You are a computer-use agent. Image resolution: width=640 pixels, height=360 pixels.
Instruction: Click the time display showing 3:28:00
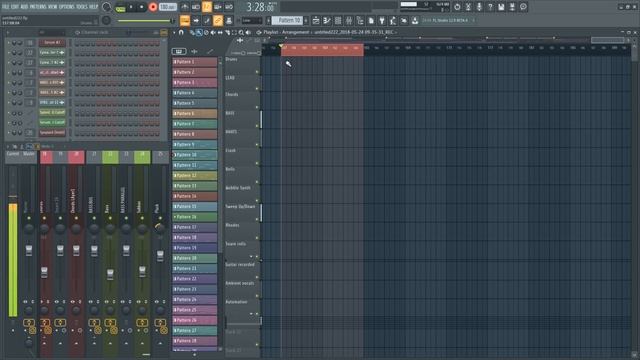(260, 7)
